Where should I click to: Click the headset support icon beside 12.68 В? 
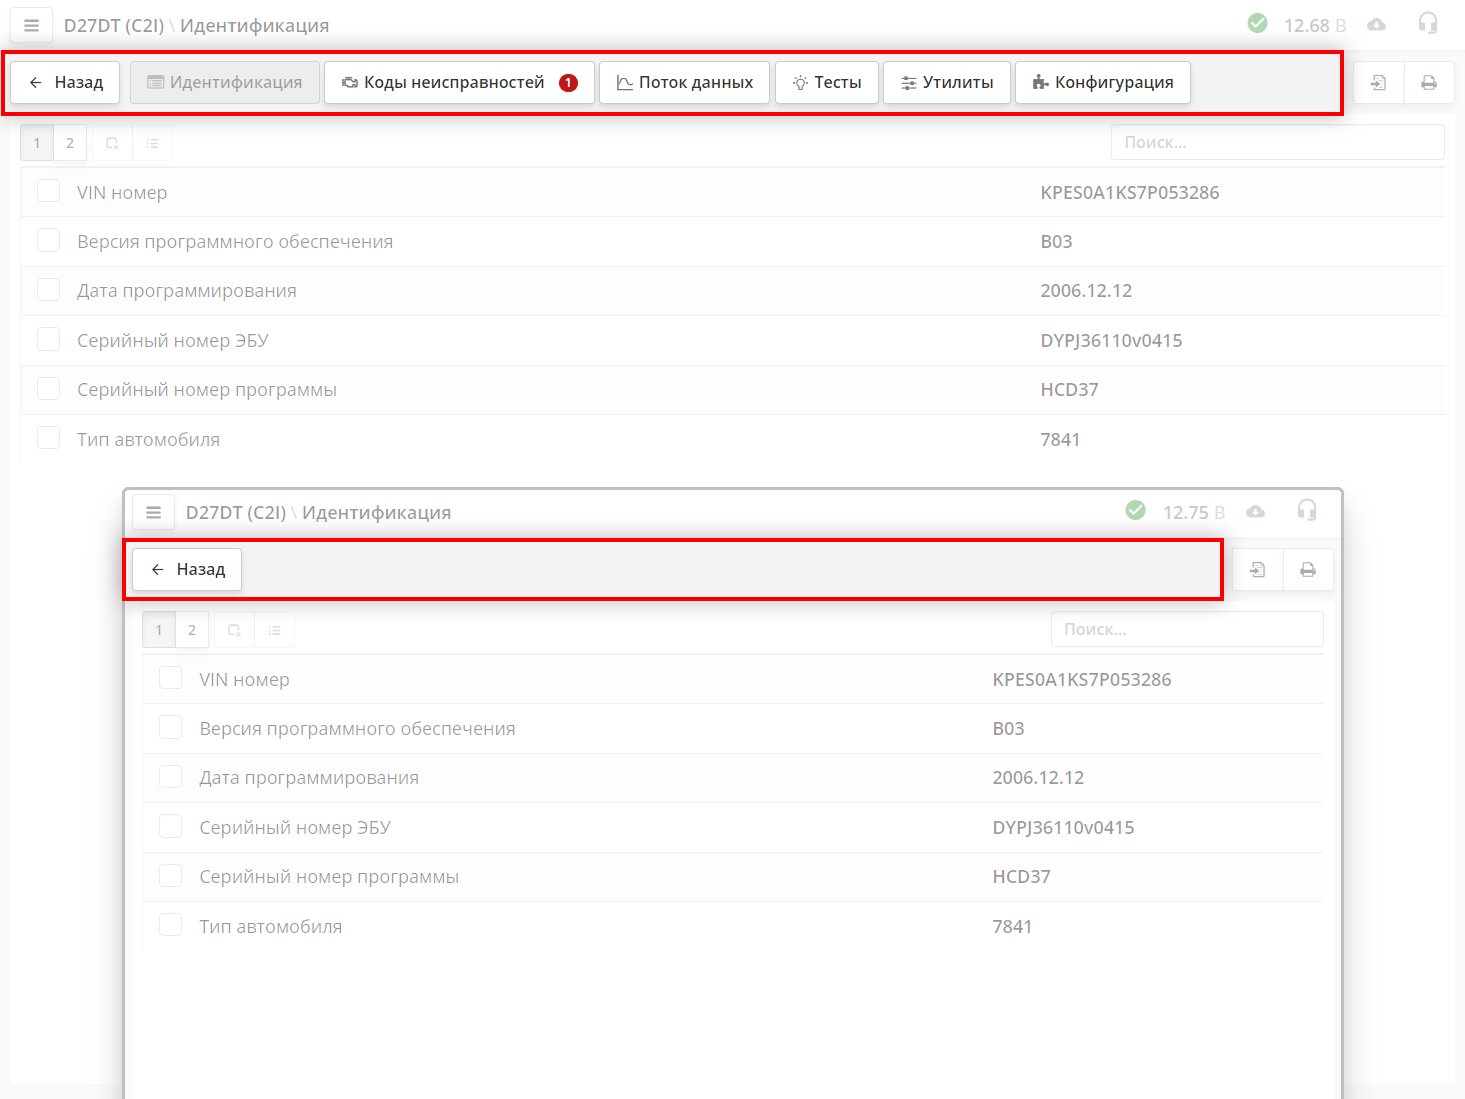pyautogui.click(x=1427, y=24)
